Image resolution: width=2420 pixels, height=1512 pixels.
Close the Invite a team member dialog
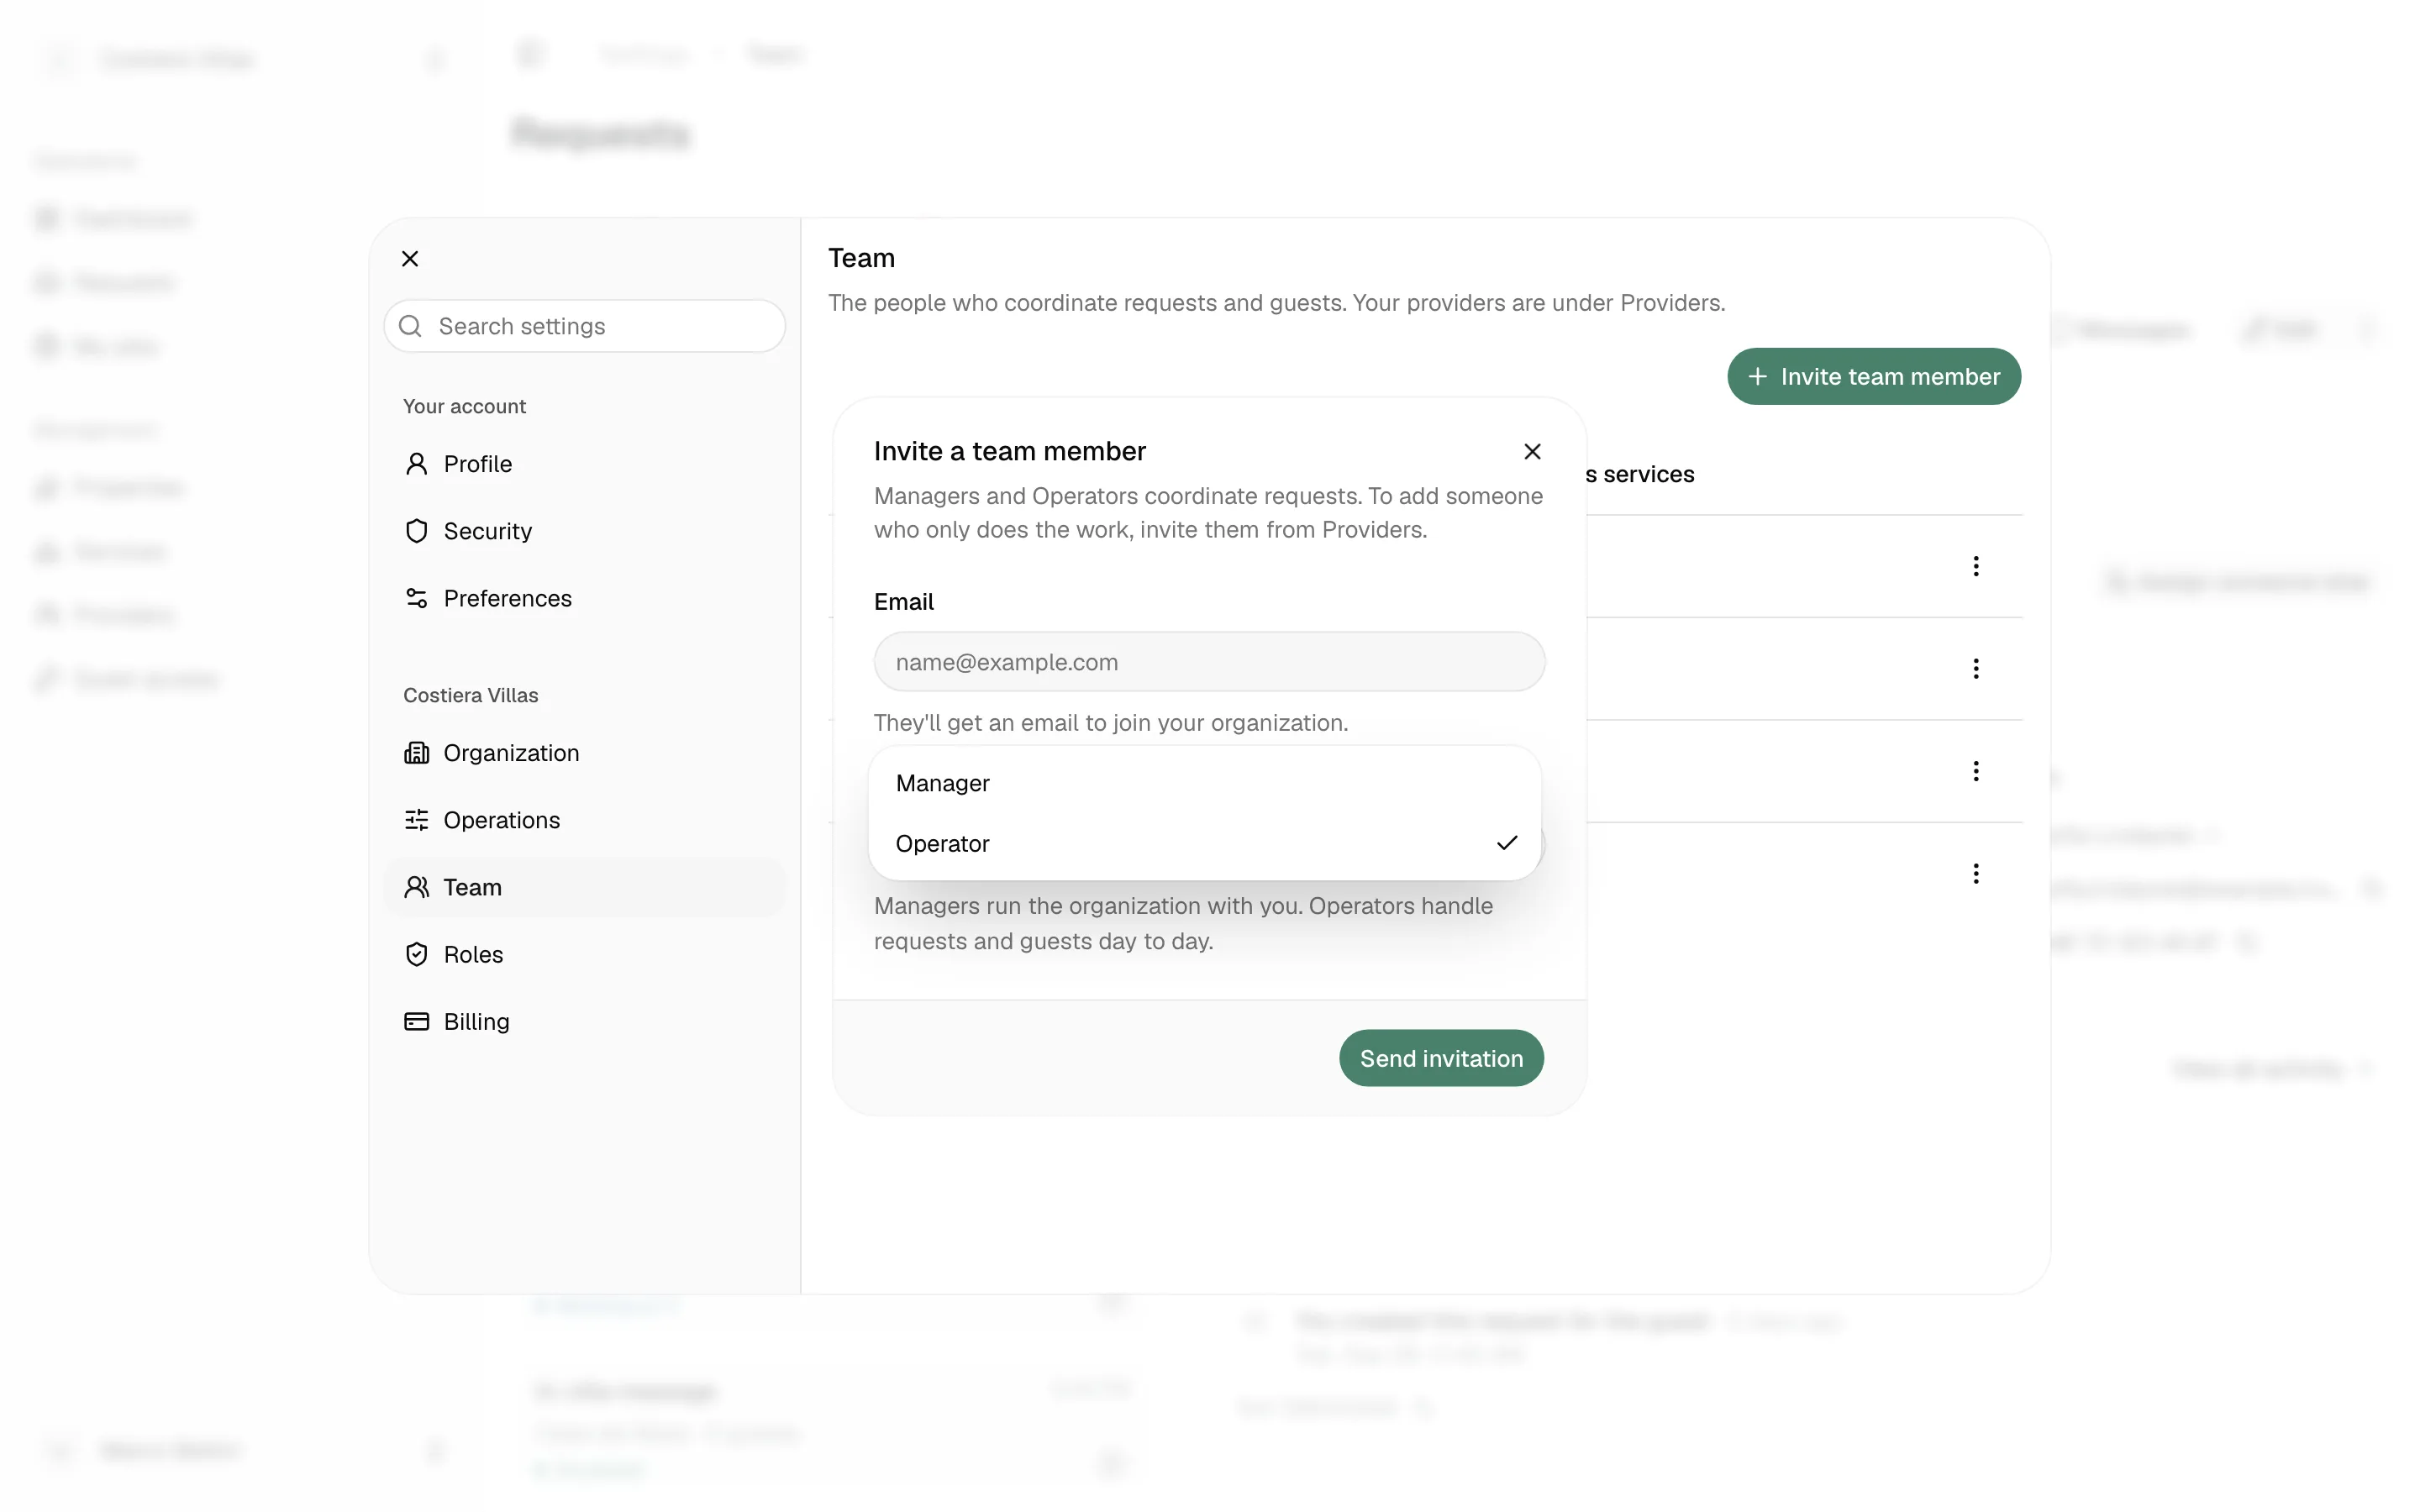(x=1532, y=451)
